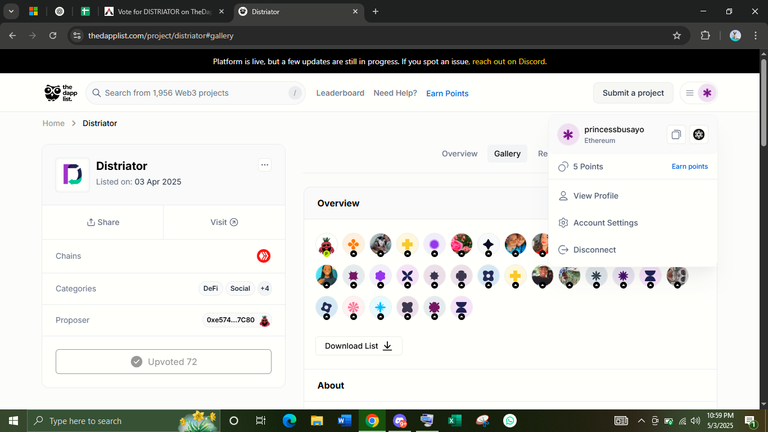Image resolution: width=768 pixels, height=432 pixels.
Task: Click the proposer avatar next to 0xe574...7C80
Action: pos(264,320)
